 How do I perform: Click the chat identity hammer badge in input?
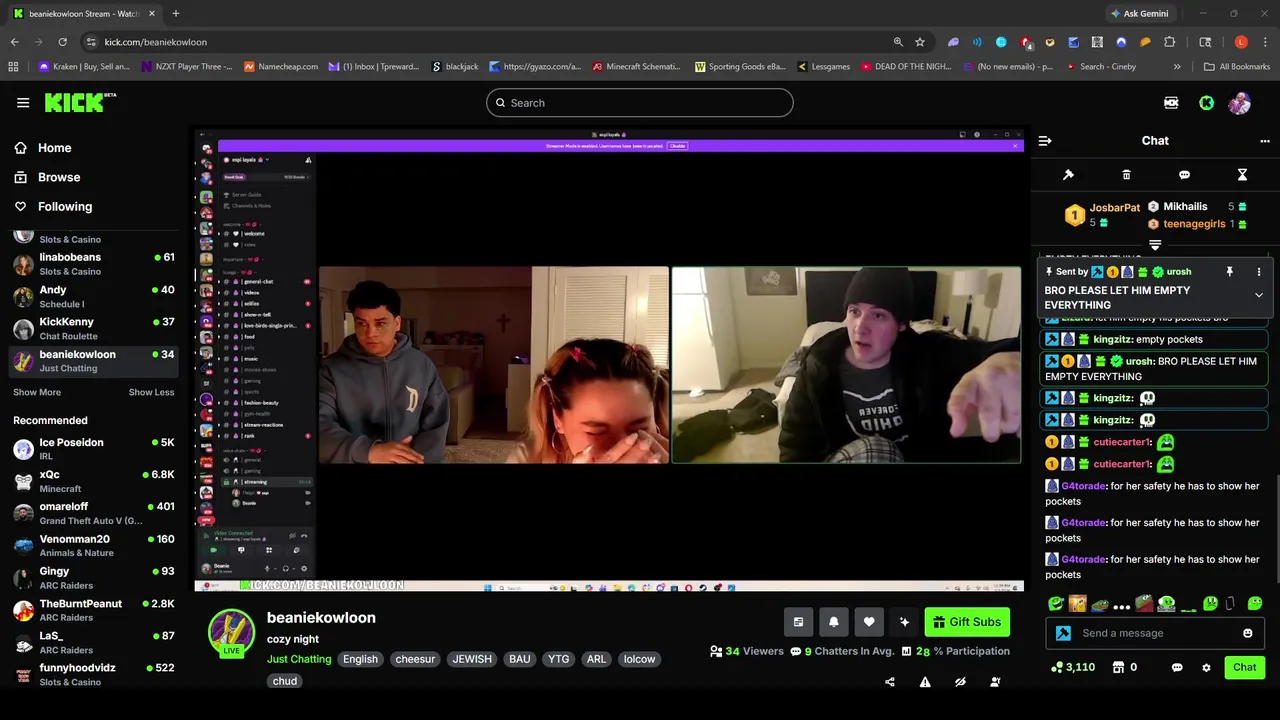pos(1063,633)
